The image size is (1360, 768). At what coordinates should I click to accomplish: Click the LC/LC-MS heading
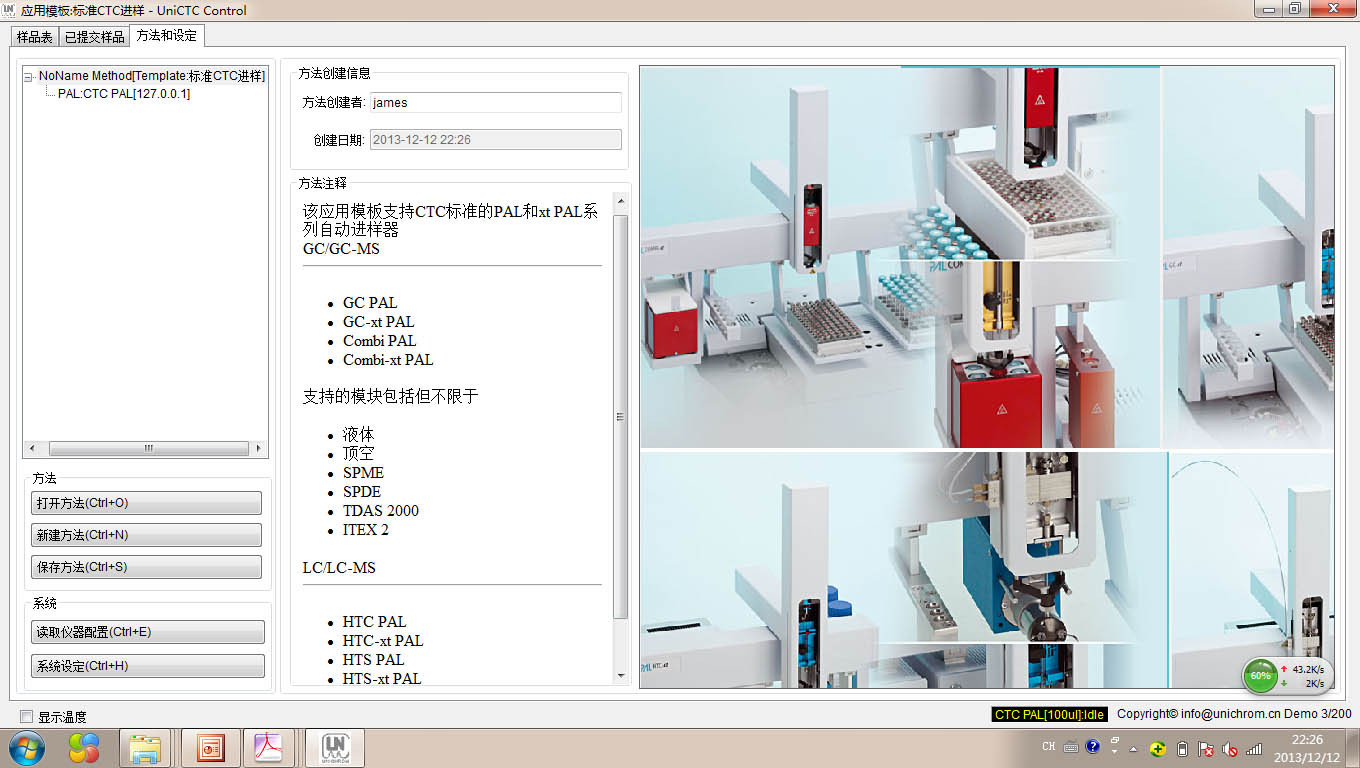[339, 567]
